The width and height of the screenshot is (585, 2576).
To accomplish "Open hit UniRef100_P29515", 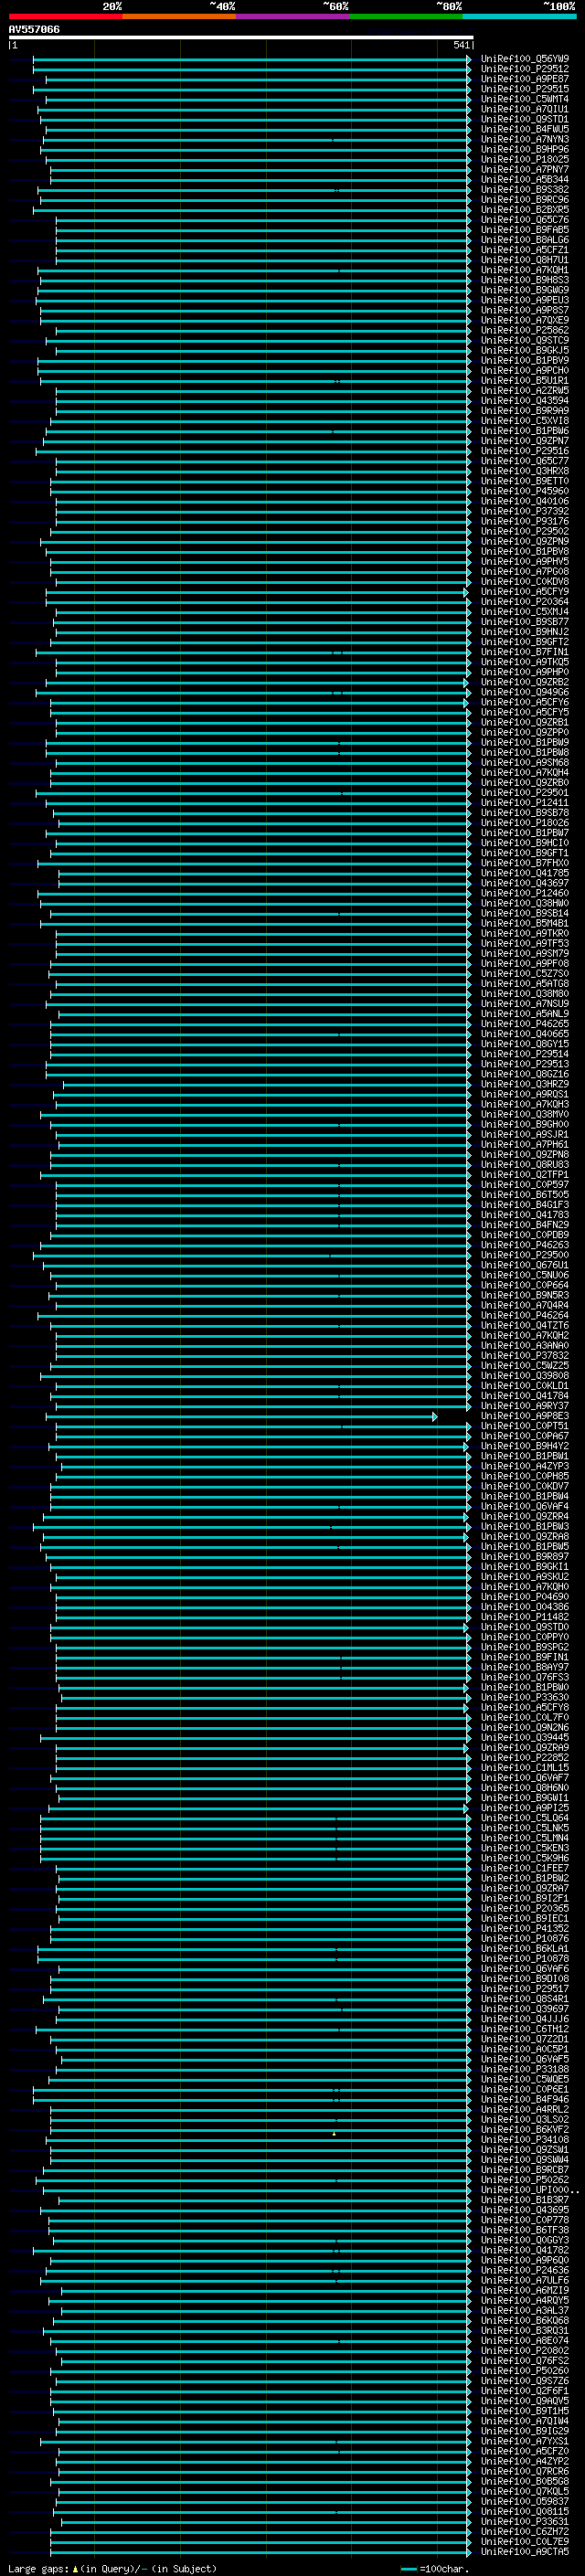I will coord(525,89).
